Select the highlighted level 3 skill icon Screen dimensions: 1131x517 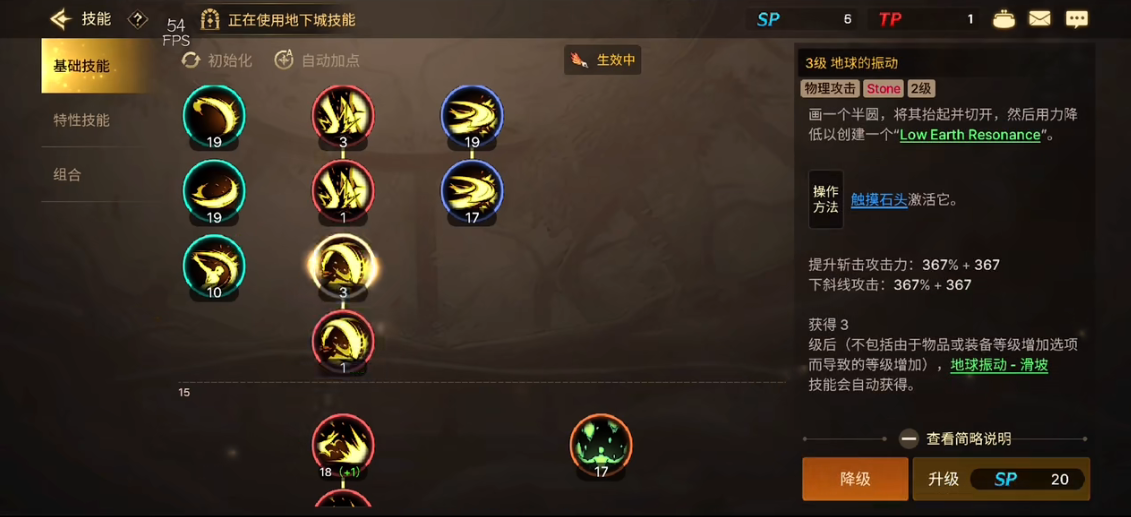[x=343, y=266]
